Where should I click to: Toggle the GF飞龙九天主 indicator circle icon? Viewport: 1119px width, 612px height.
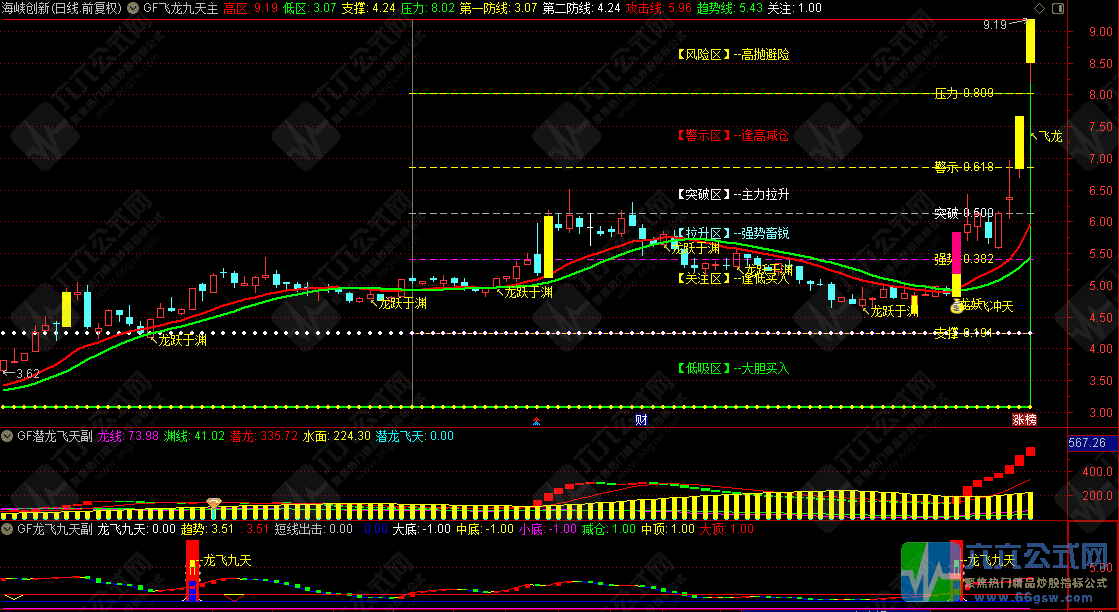click(x=134, y=8)
